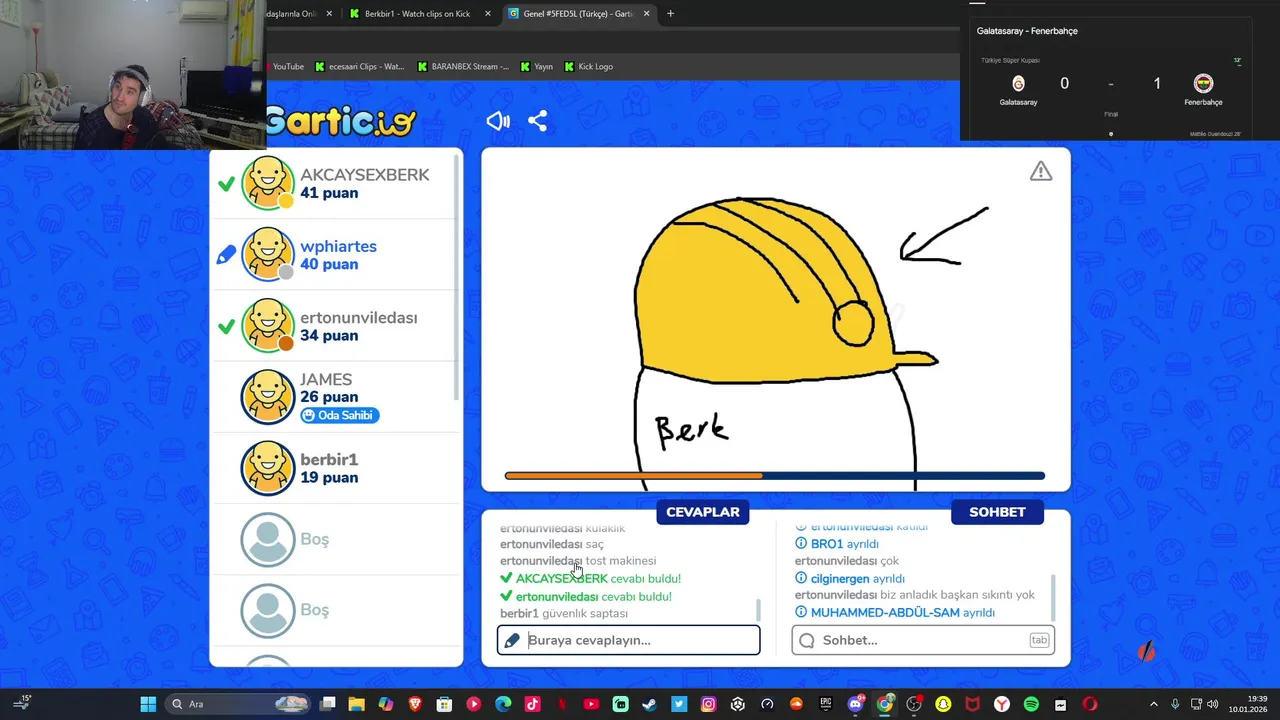1280x720 pixels.
Task: Focus the 'Buraya cevaplayın...' answer field
Action: click(629, 640)
